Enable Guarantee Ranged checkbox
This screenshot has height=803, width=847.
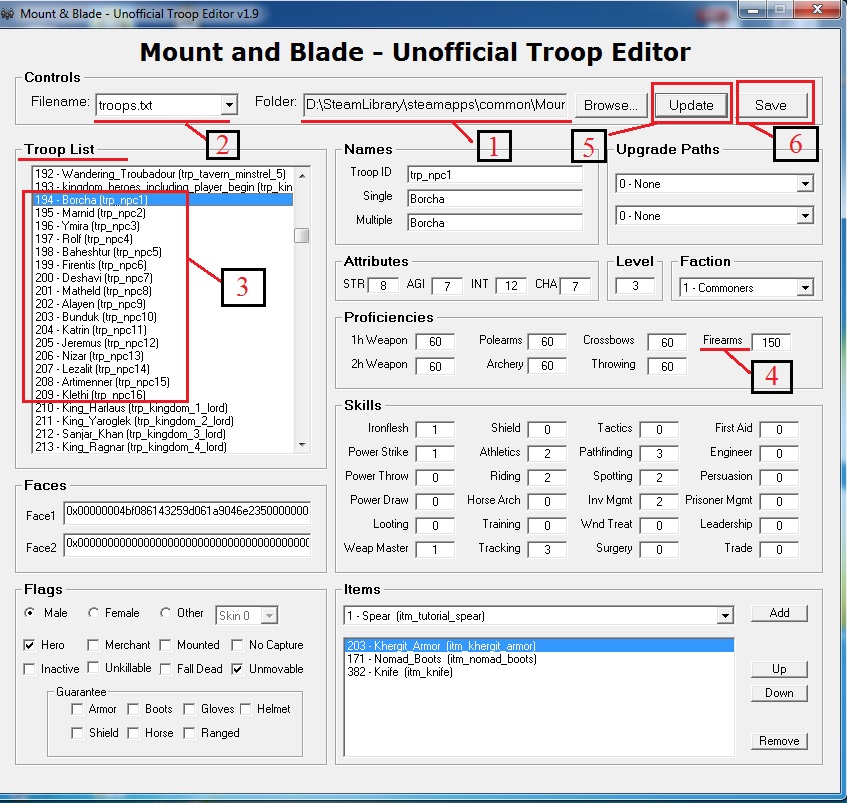coord(189,733)
